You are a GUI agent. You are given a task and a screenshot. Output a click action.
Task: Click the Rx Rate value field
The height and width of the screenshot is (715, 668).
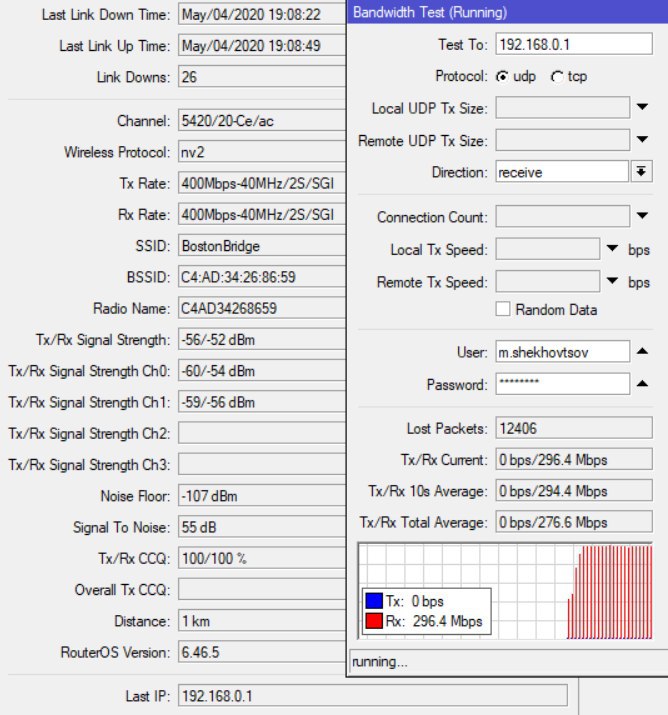pos(262,214)
